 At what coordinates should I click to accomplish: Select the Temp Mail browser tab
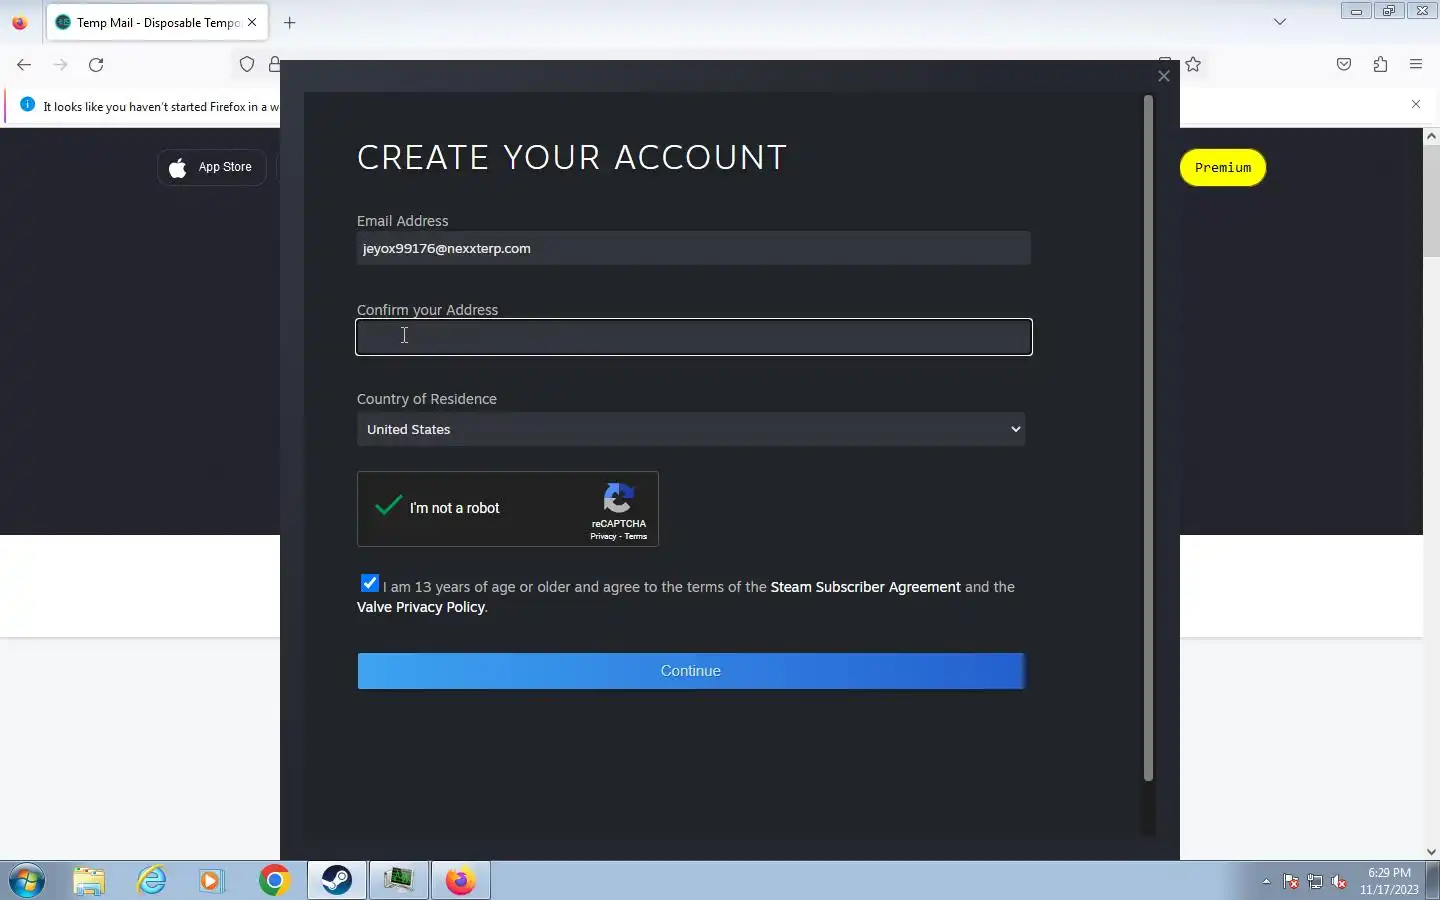[x=157, y=22]
